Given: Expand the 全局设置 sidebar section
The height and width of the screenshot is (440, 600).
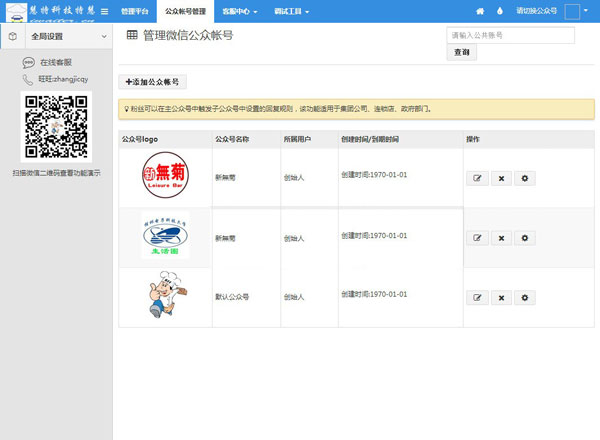Looking at the screenshot, I should (69, 36).
